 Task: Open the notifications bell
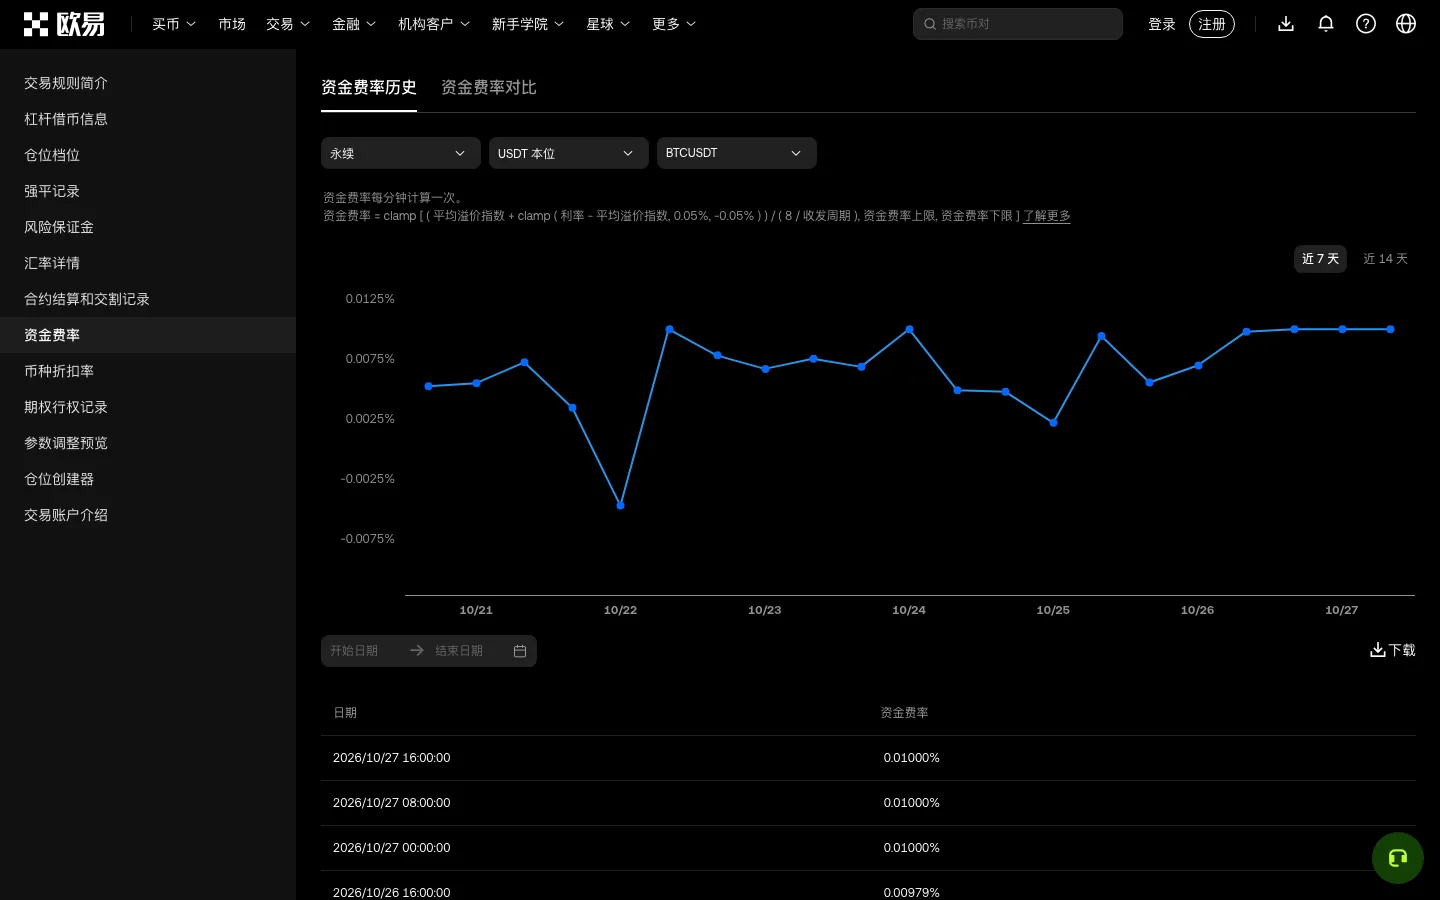click(x=1326, y=24)
